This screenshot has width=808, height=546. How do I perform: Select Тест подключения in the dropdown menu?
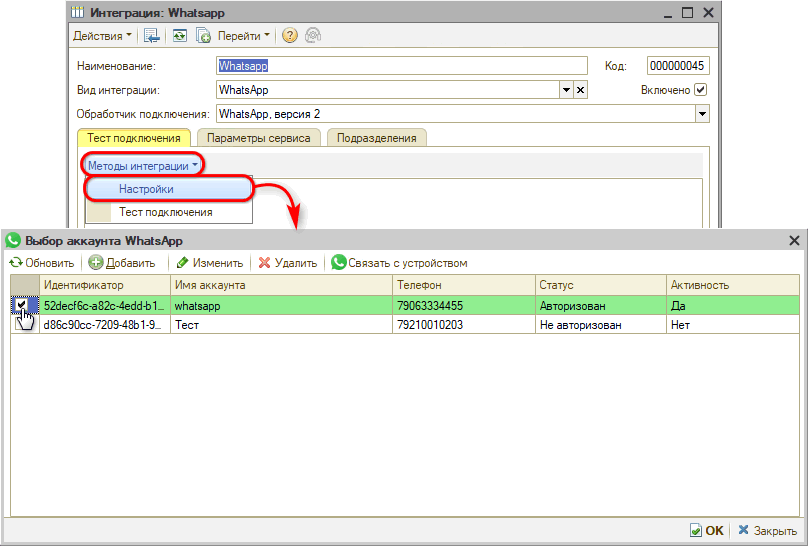pyautogui.click(x=165, y=212)
